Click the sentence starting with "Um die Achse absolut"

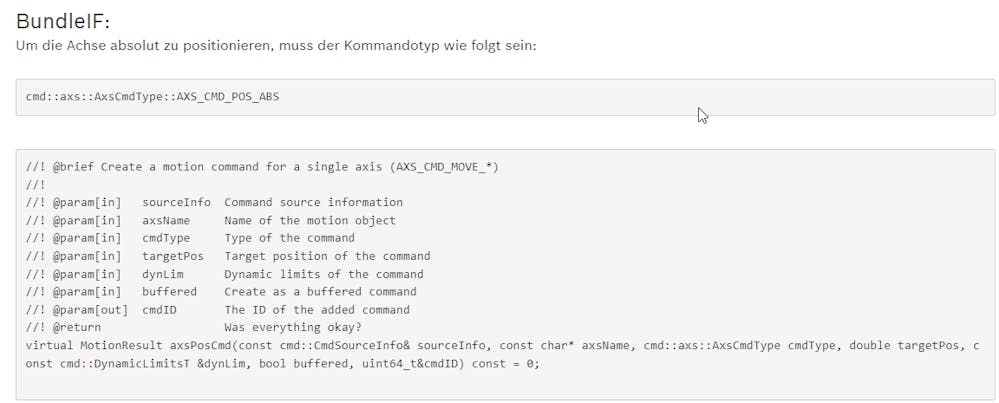pos(277,46)
